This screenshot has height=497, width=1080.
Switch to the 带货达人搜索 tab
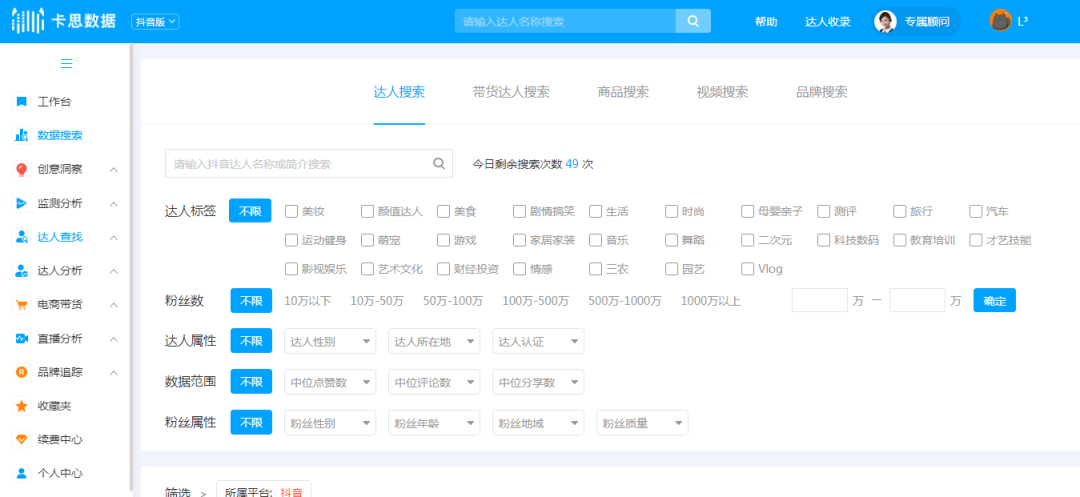point(511,92)
